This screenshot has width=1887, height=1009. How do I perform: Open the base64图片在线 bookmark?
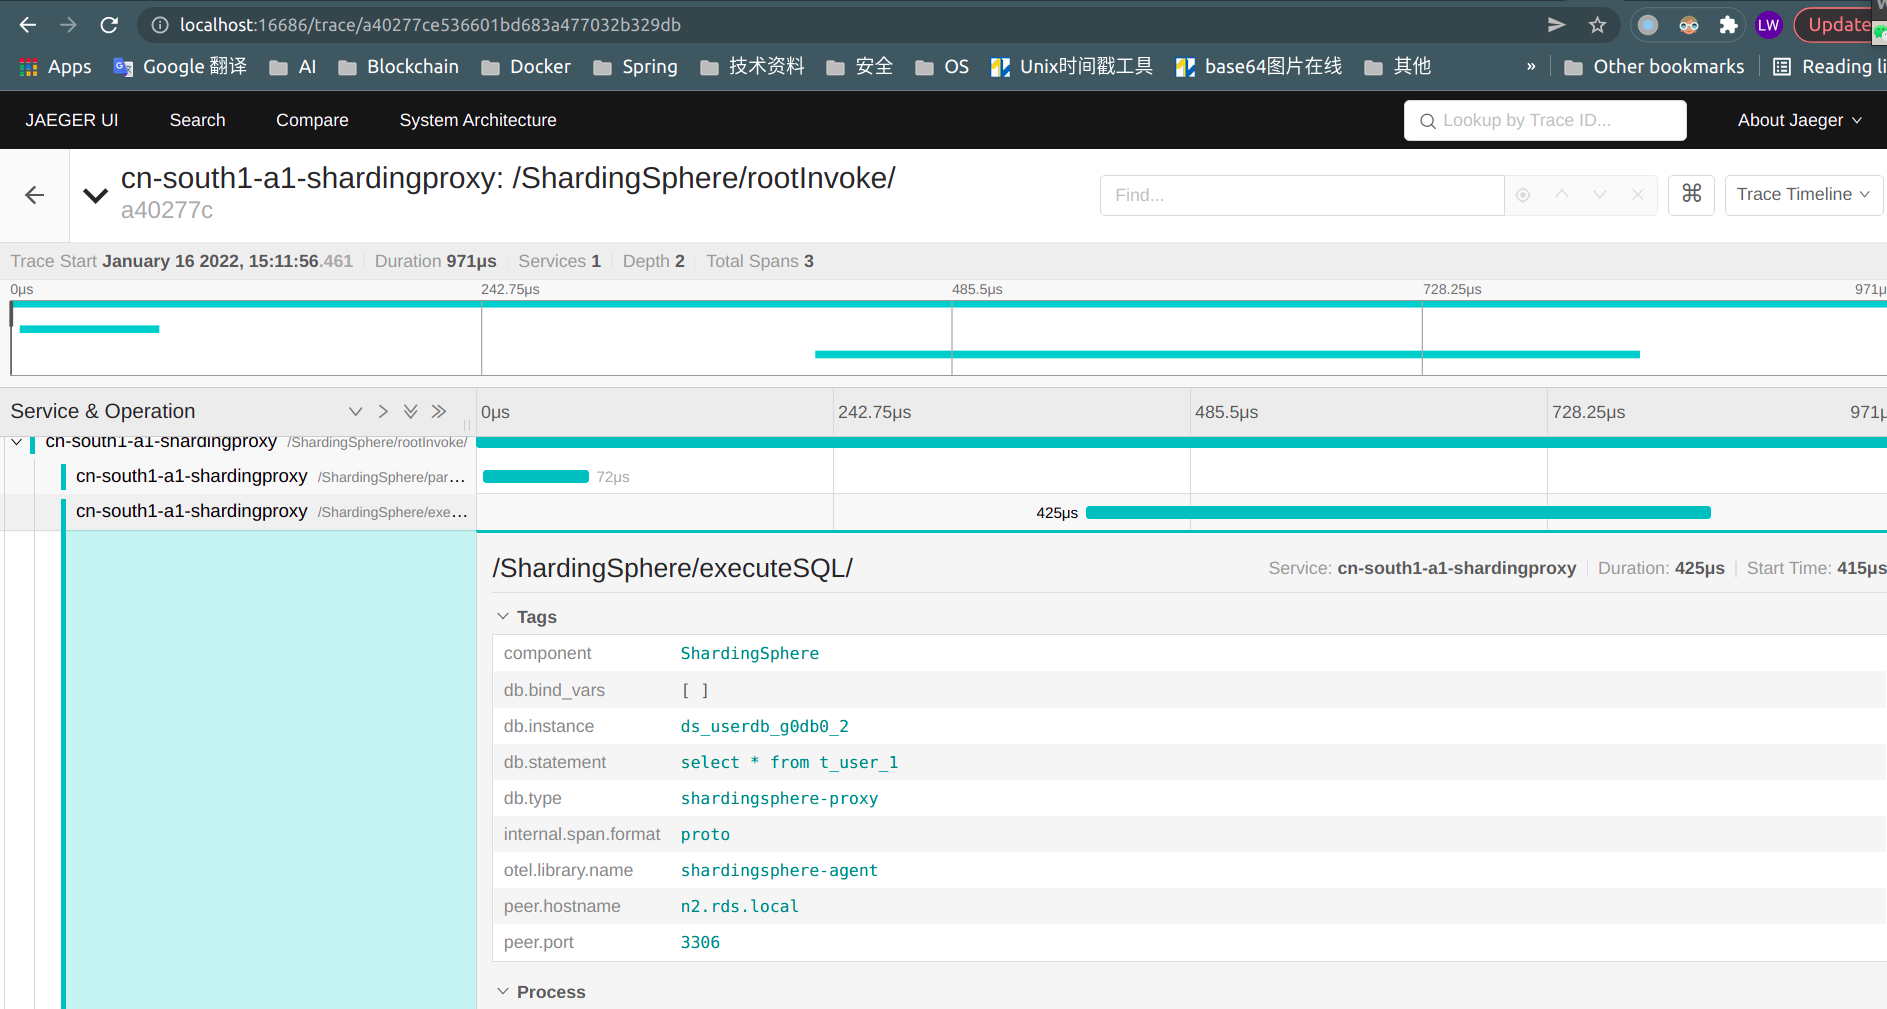pos(1258,67)
